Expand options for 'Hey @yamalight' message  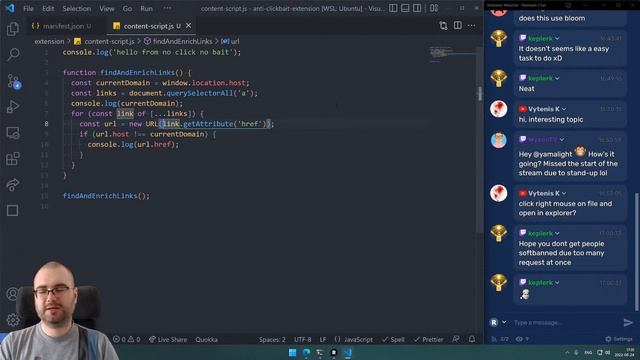562,140
